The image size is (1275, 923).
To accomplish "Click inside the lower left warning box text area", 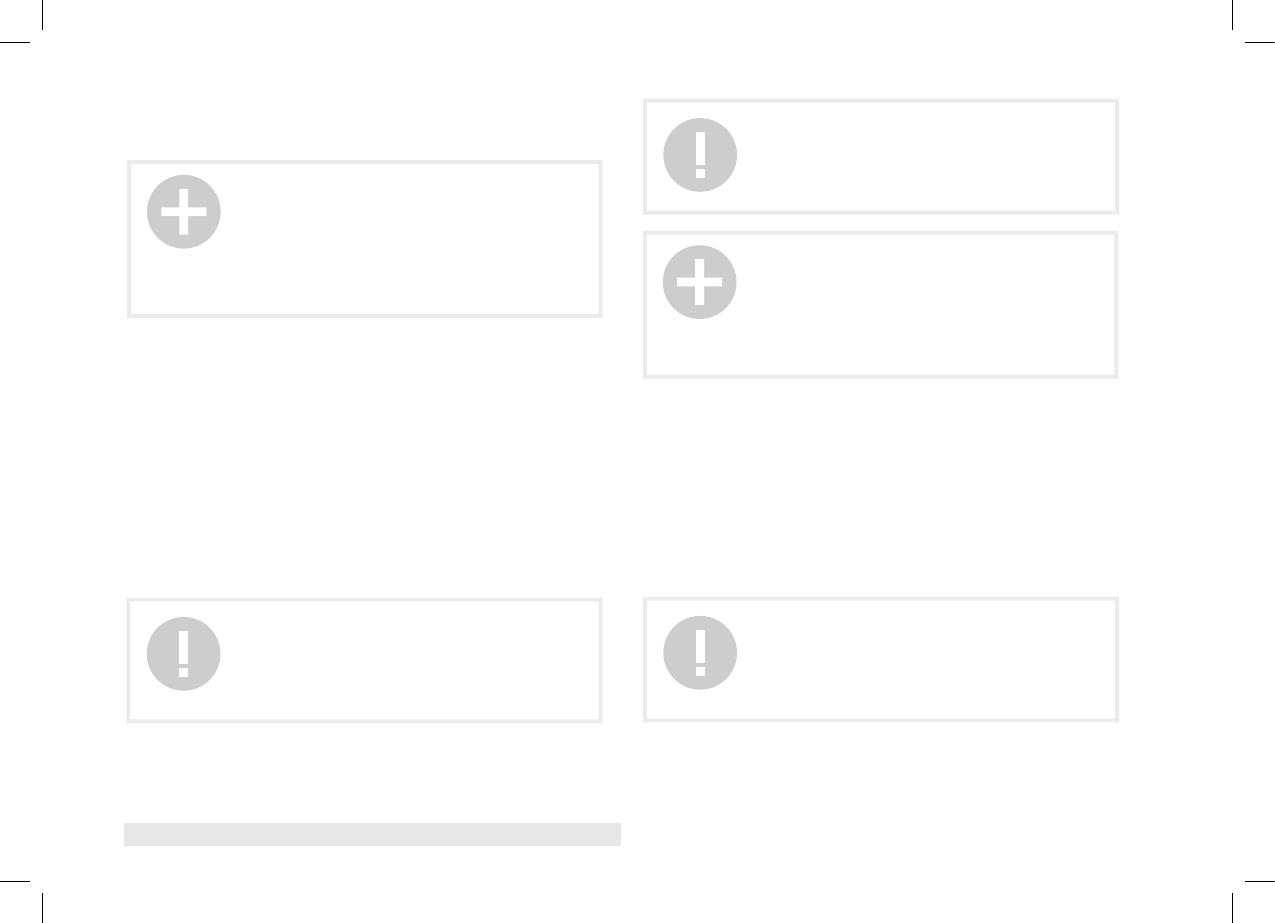I will [400, 660].
